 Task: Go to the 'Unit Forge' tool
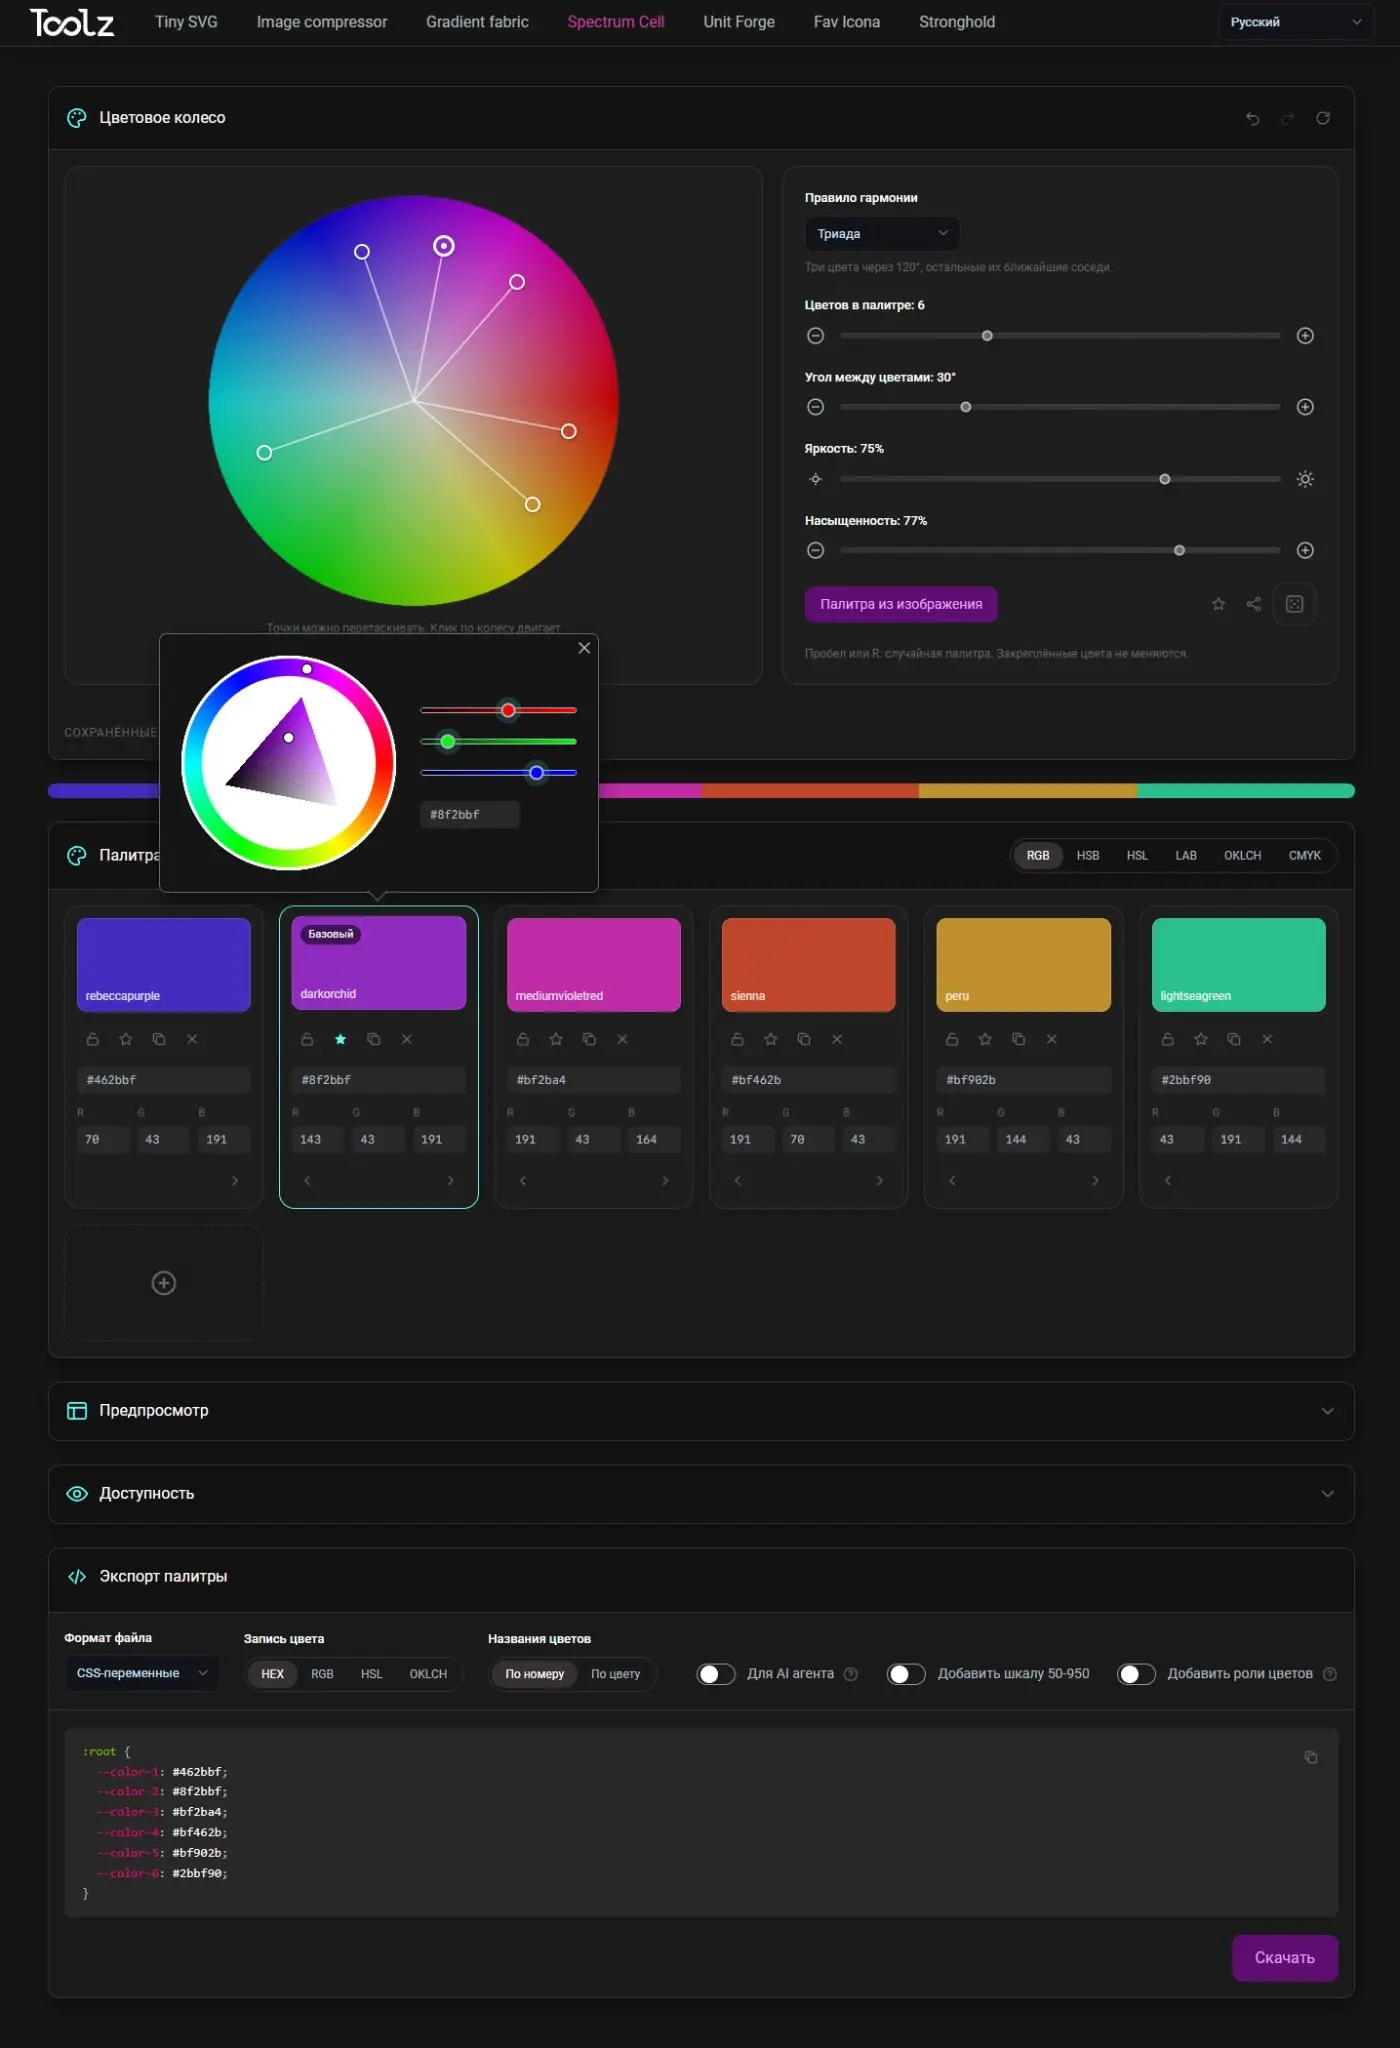coord(739,22)
